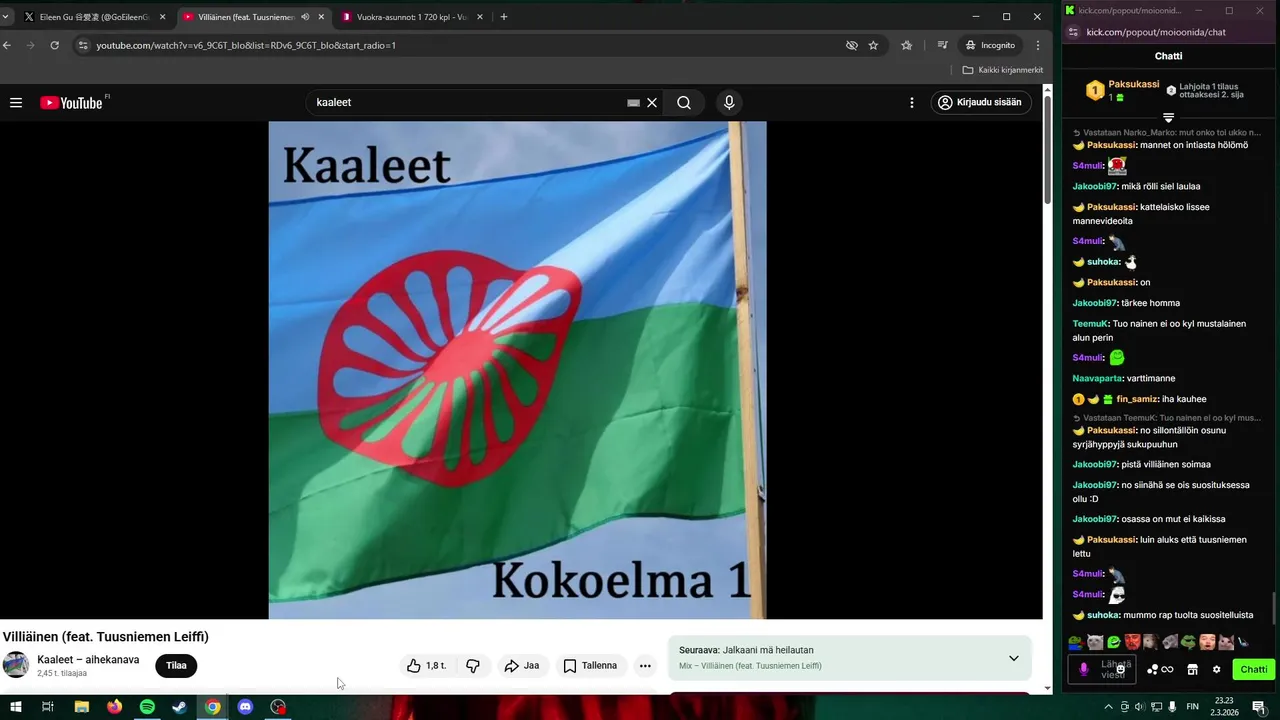Collapse the Kick leaderboard expander arrow
The height and width of the screenshot is (720, 1280).
1168,117
